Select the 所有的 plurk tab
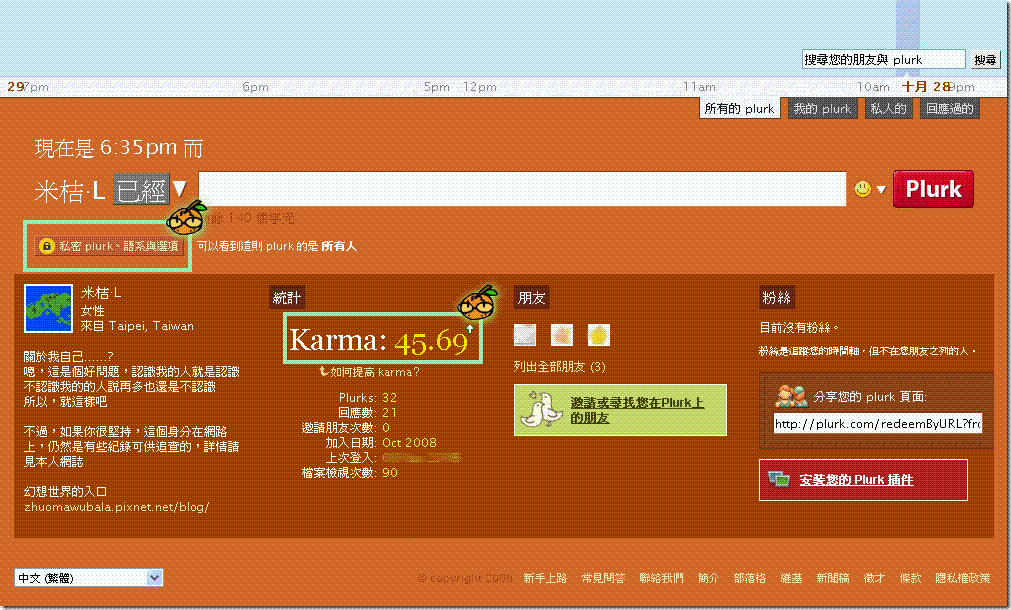 coord(739,108)
